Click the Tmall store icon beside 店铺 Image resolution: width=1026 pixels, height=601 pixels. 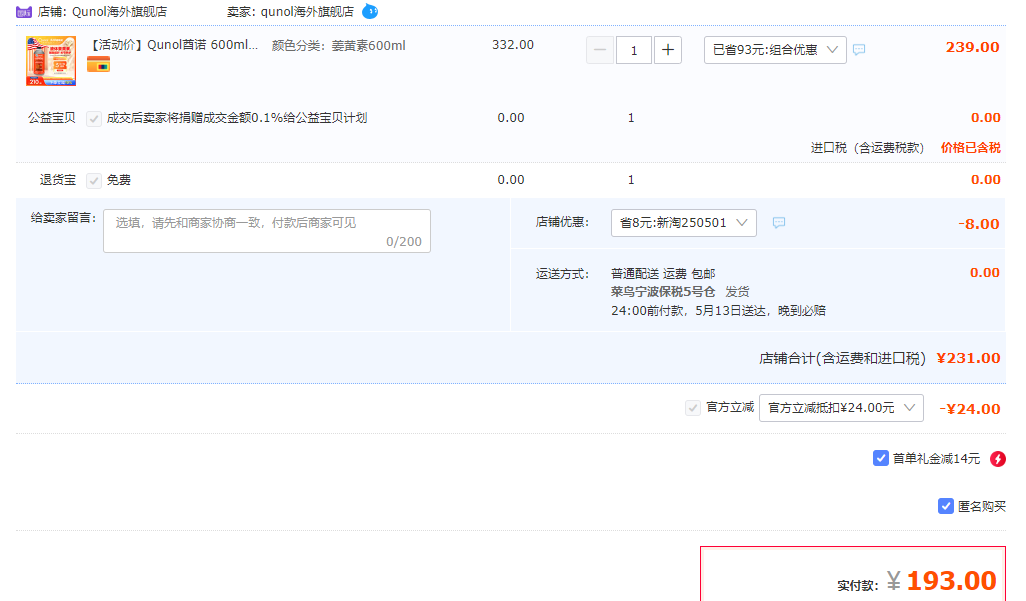pyautogui.click(x=24, y=12)
